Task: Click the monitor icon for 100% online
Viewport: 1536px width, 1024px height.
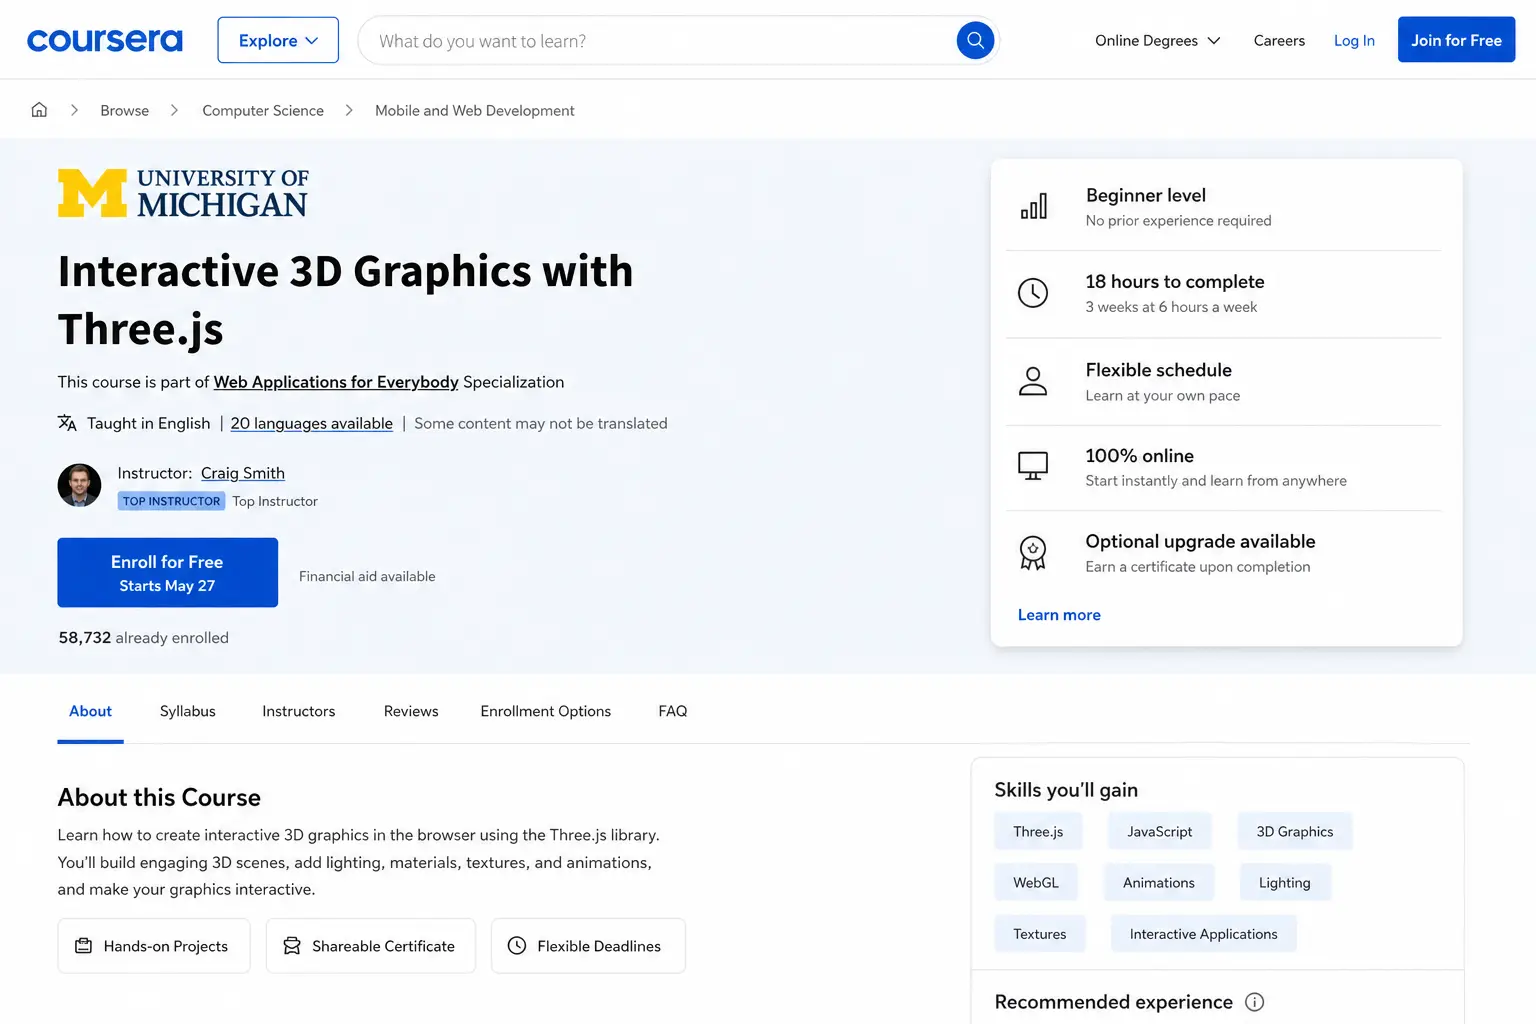Action: pyautogui.click(x=1033, y=466)
